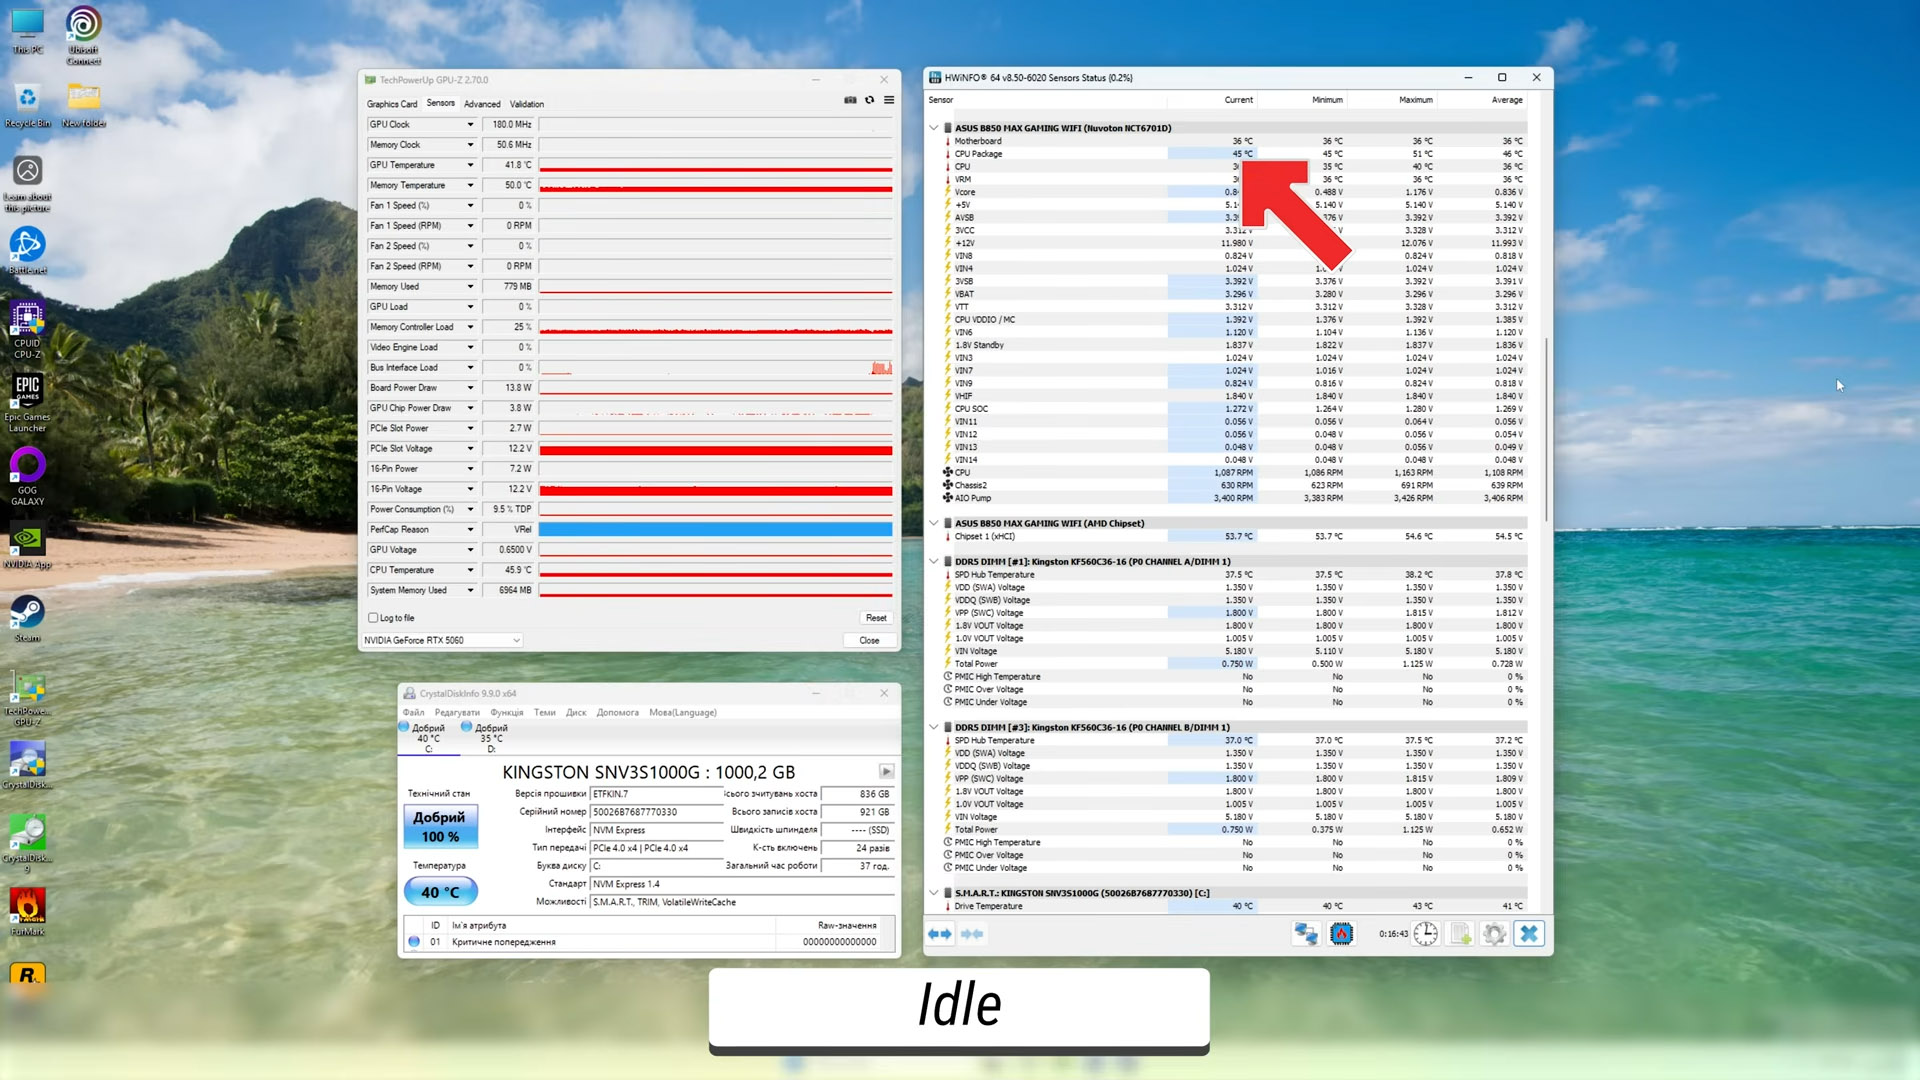
Task: Select the D: disk tab in CrystalDiskInfo
Action: pyautogui.click(x=487, y=738)
